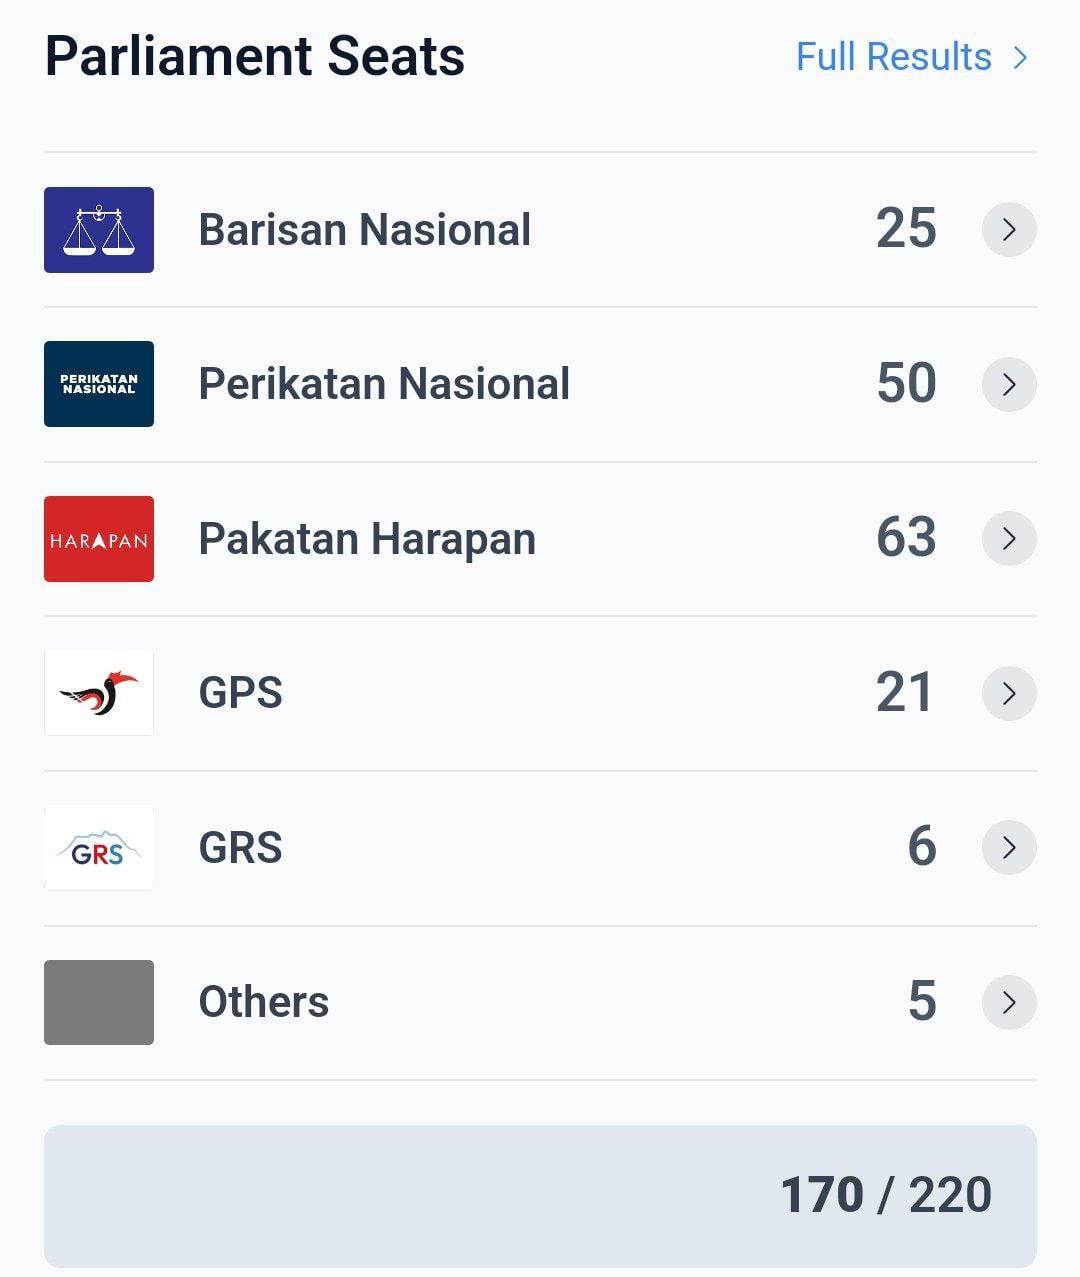The width and height of the screenshot is (1080, 1277).
Task: Select the Perikatan Nasional party name
Action: (x=384, y=384)
